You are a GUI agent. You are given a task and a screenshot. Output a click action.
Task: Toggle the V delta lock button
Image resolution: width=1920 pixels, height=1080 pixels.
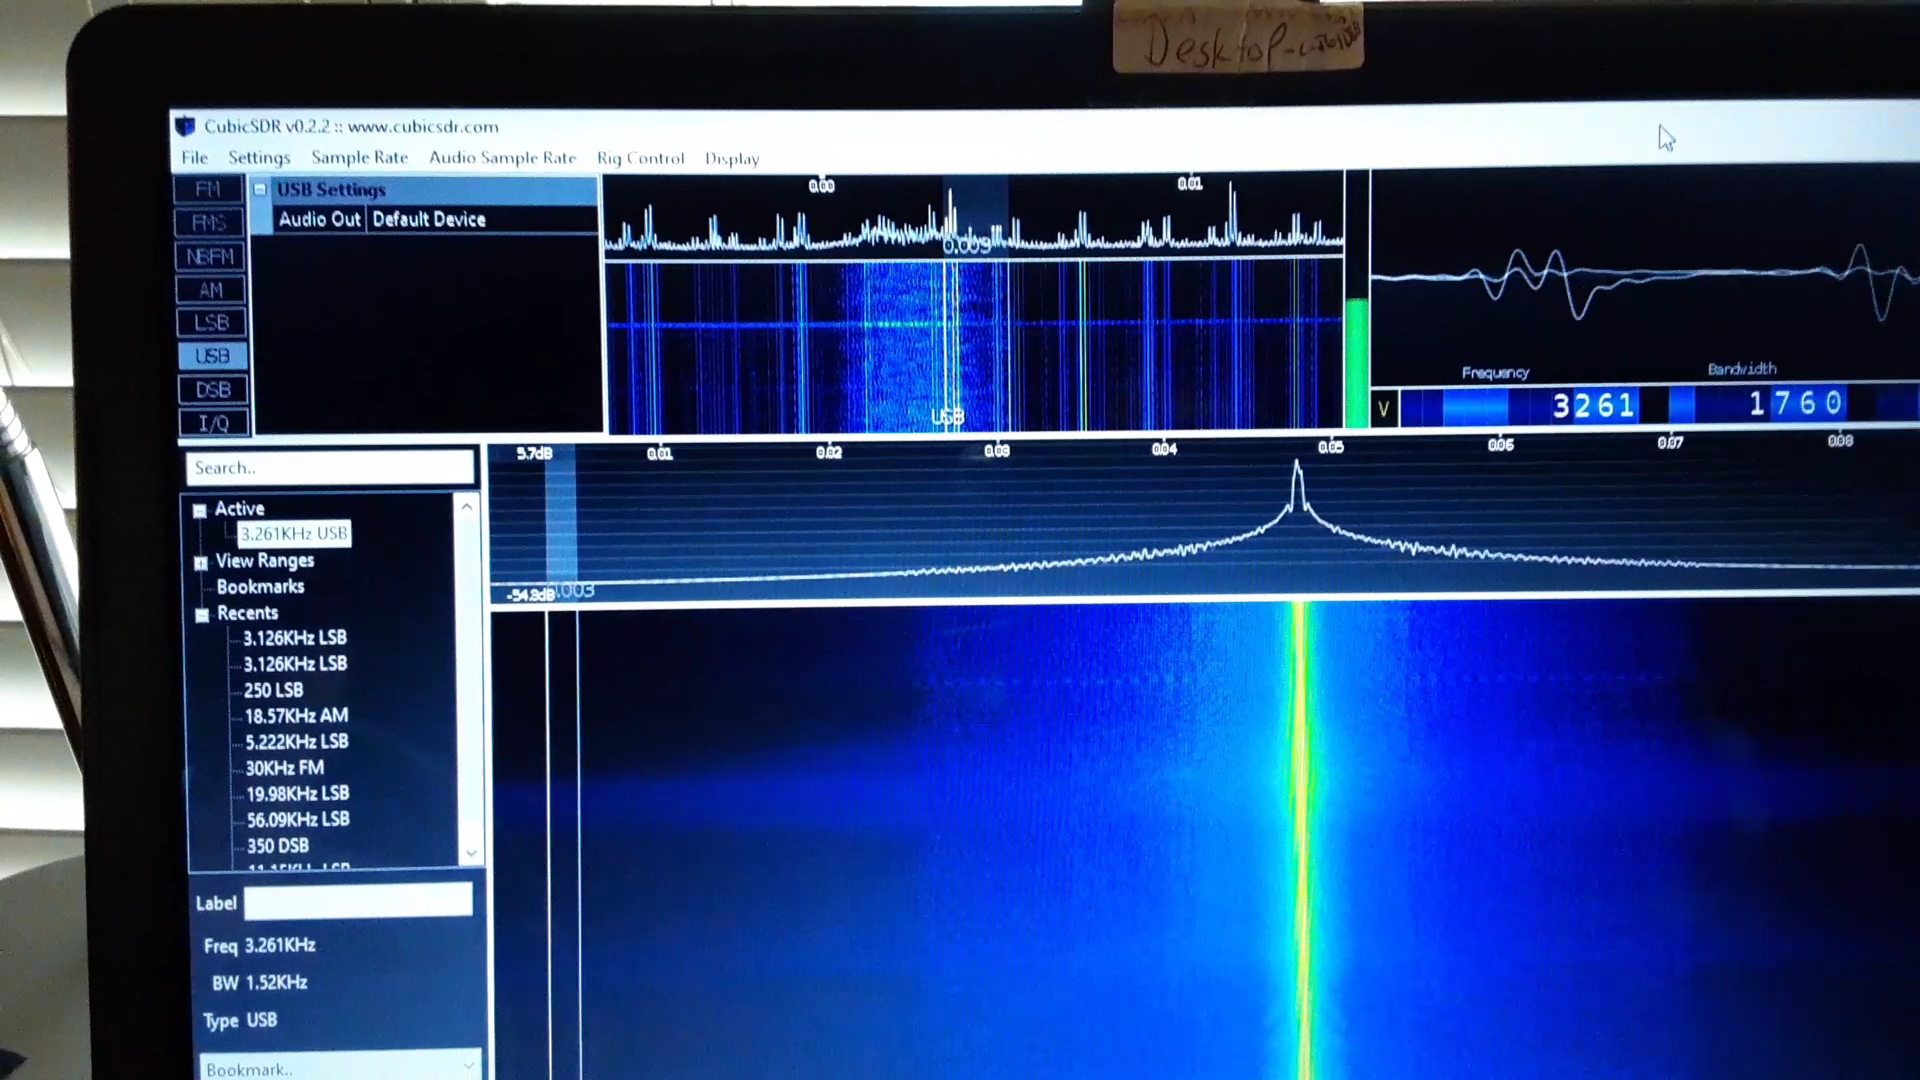click(x=1384, y=408)
